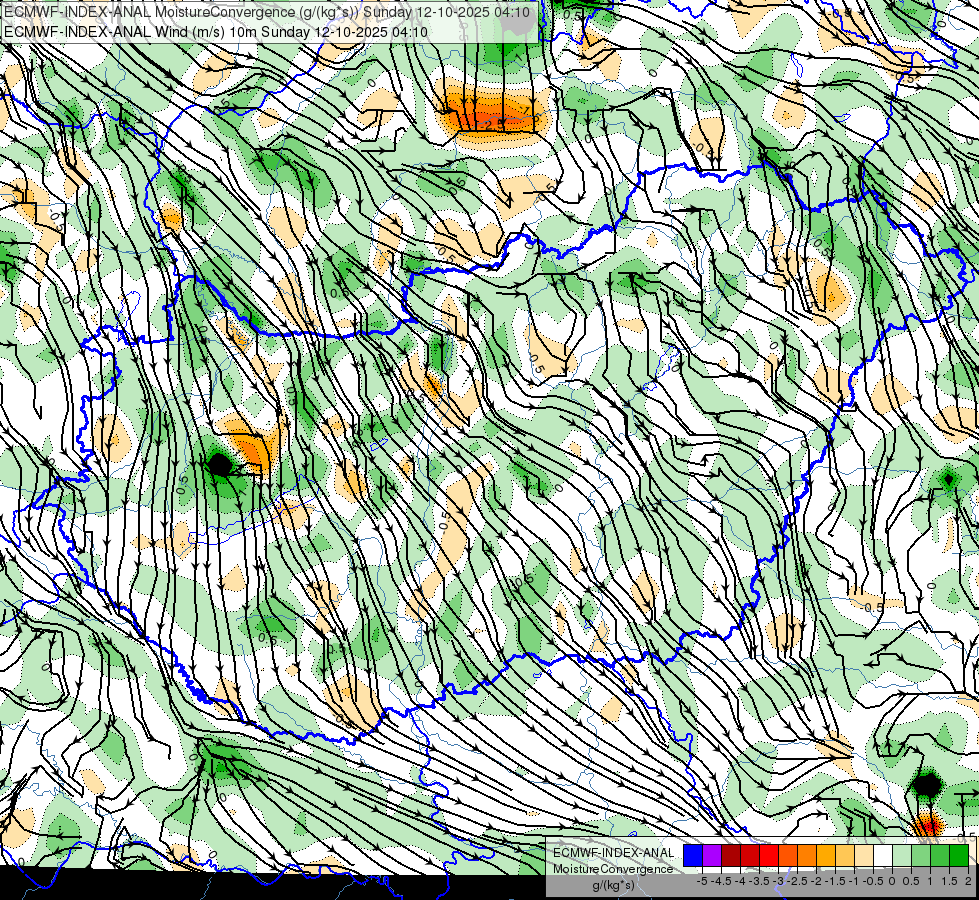Pick the light green swatch between 0.5 and 1
Image resolution: width=979 pixels, height=900 pixels.
pyautogui.click(x=921, y=856)
